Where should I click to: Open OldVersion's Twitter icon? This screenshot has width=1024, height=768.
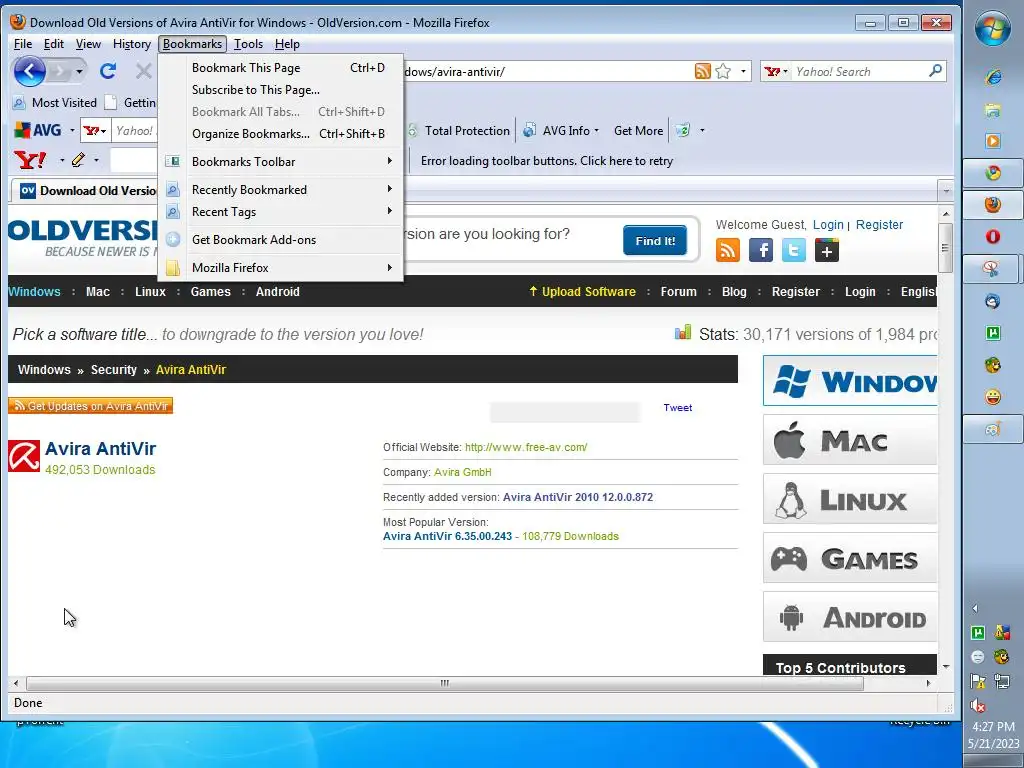[793, 250]
